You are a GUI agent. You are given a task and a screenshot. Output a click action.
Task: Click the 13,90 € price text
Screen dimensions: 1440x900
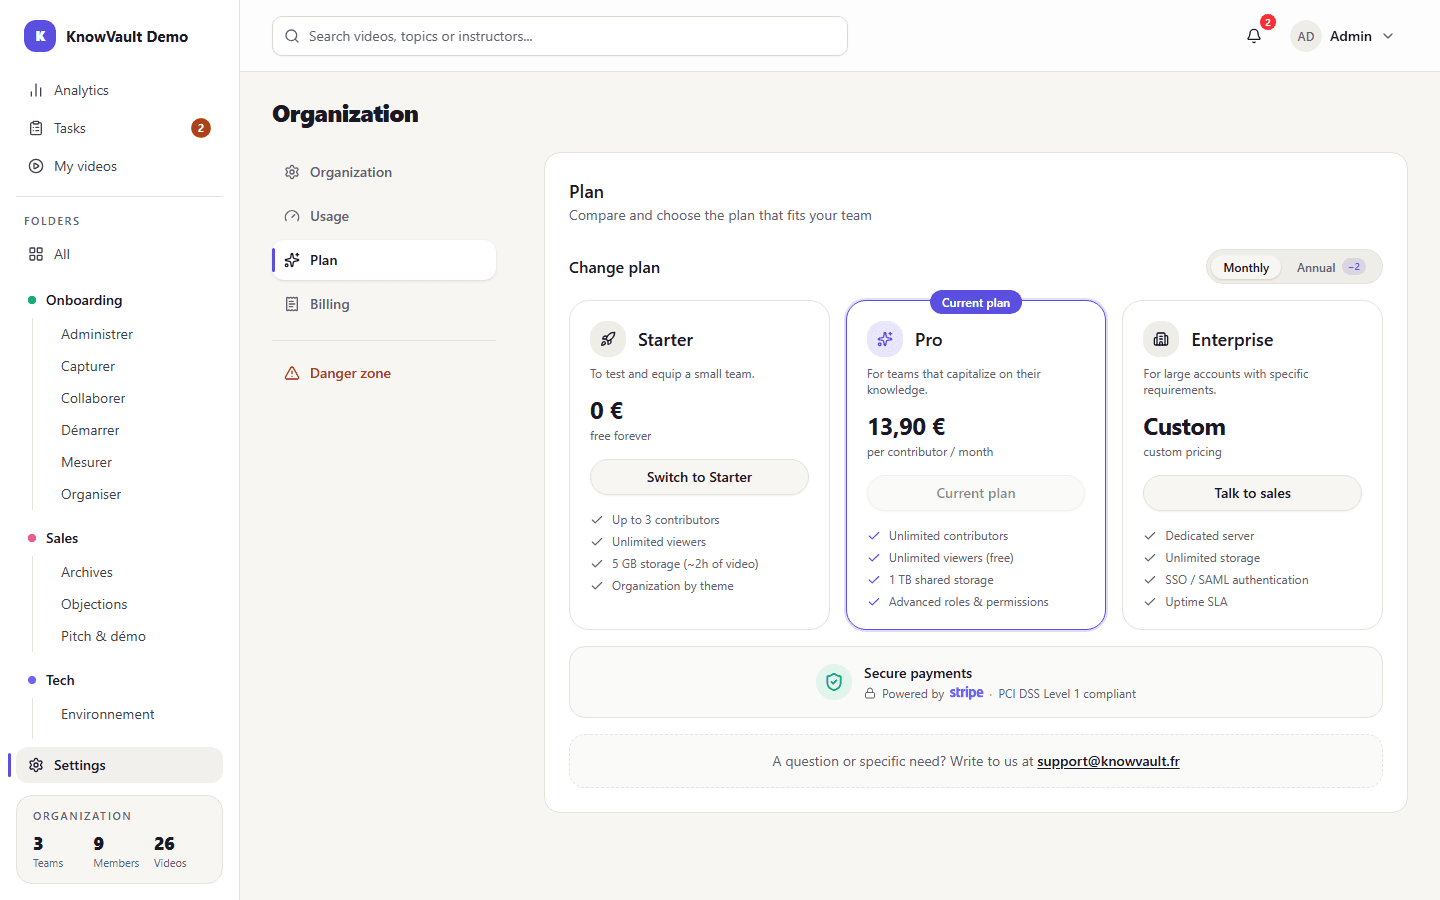[906, 427]
